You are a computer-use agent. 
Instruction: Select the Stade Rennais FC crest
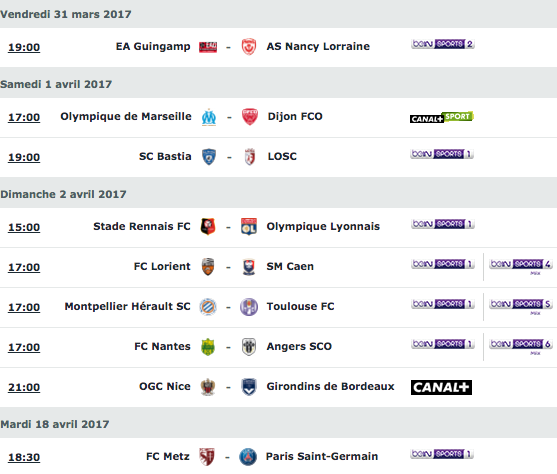pyautogui.click(x=208, y=227)
